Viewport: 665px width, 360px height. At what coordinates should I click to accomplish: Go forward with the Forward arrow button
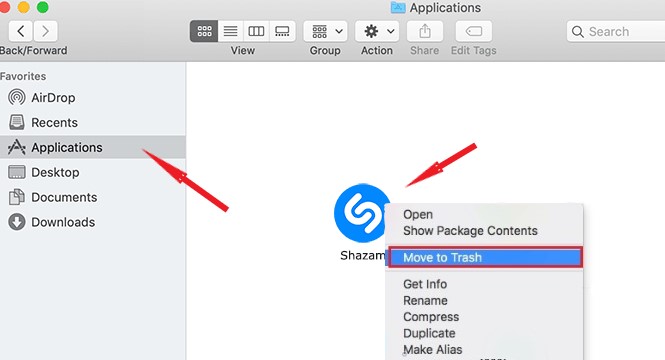point(45,31)
